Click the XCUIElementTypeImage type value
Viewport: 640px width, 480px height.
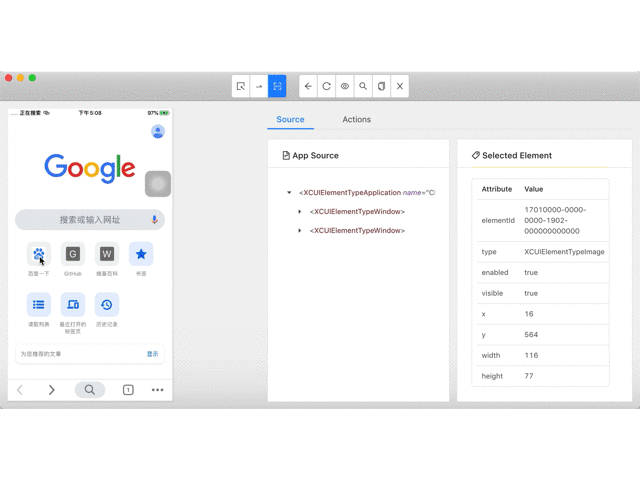point(564,252)
